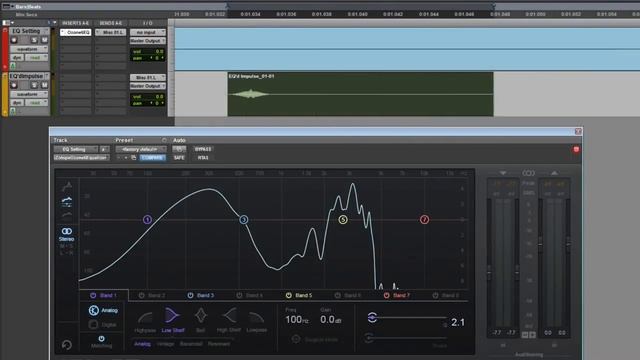This screenshot has width=640, height=360.
Task: Toggle Band 5 power button
Action: click(289, 295)
